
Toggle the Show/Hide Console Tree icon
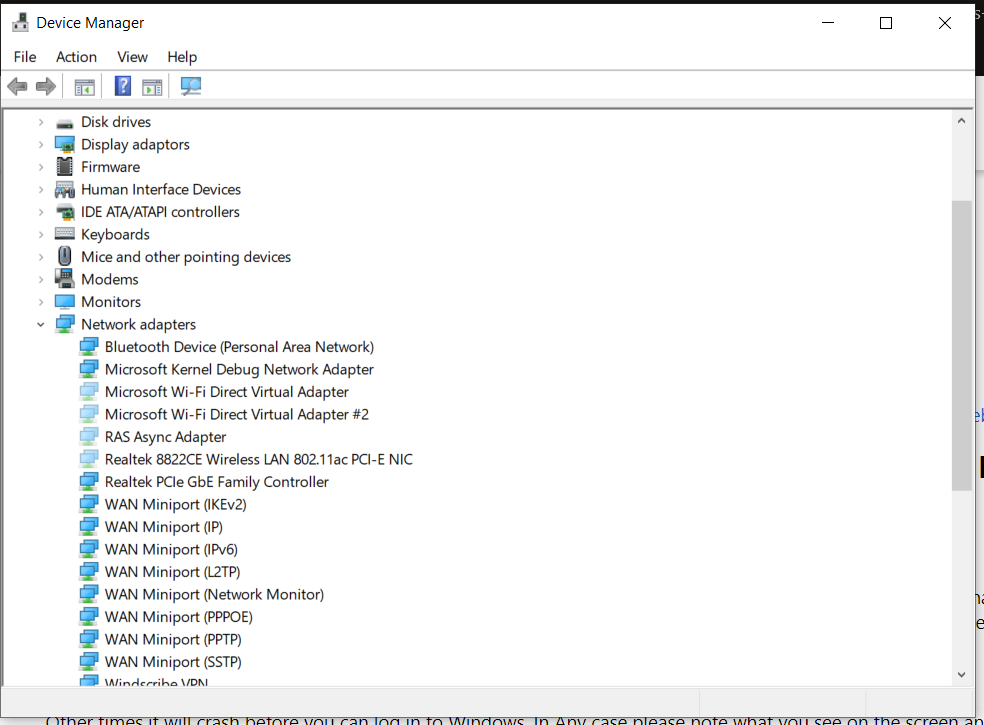(84, 87)
